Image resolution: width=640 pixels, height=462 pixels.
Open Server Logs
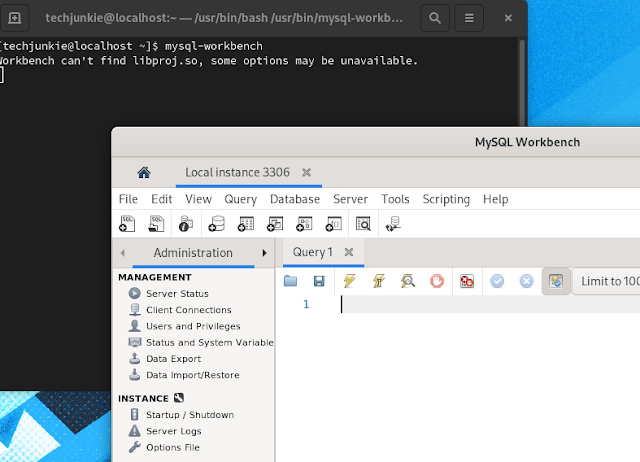pos(165,431)
